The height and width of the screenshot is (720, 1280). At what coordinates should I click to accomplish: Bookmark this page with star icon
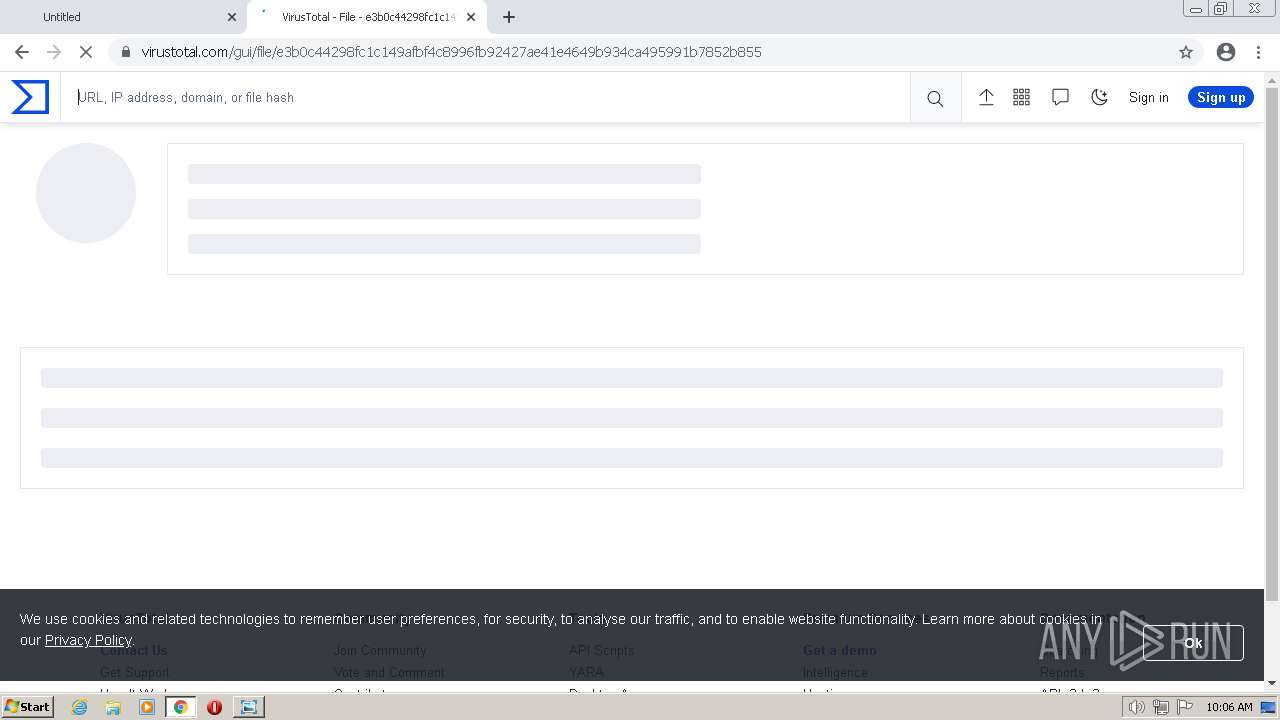click(x=1186, y=52)
